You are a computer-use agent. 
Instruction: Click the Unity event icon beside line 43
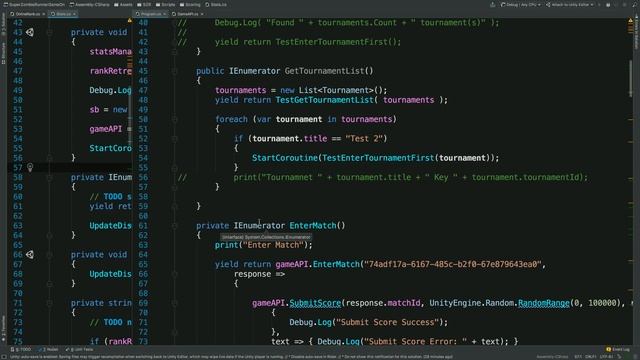click(x=30, y=32)
